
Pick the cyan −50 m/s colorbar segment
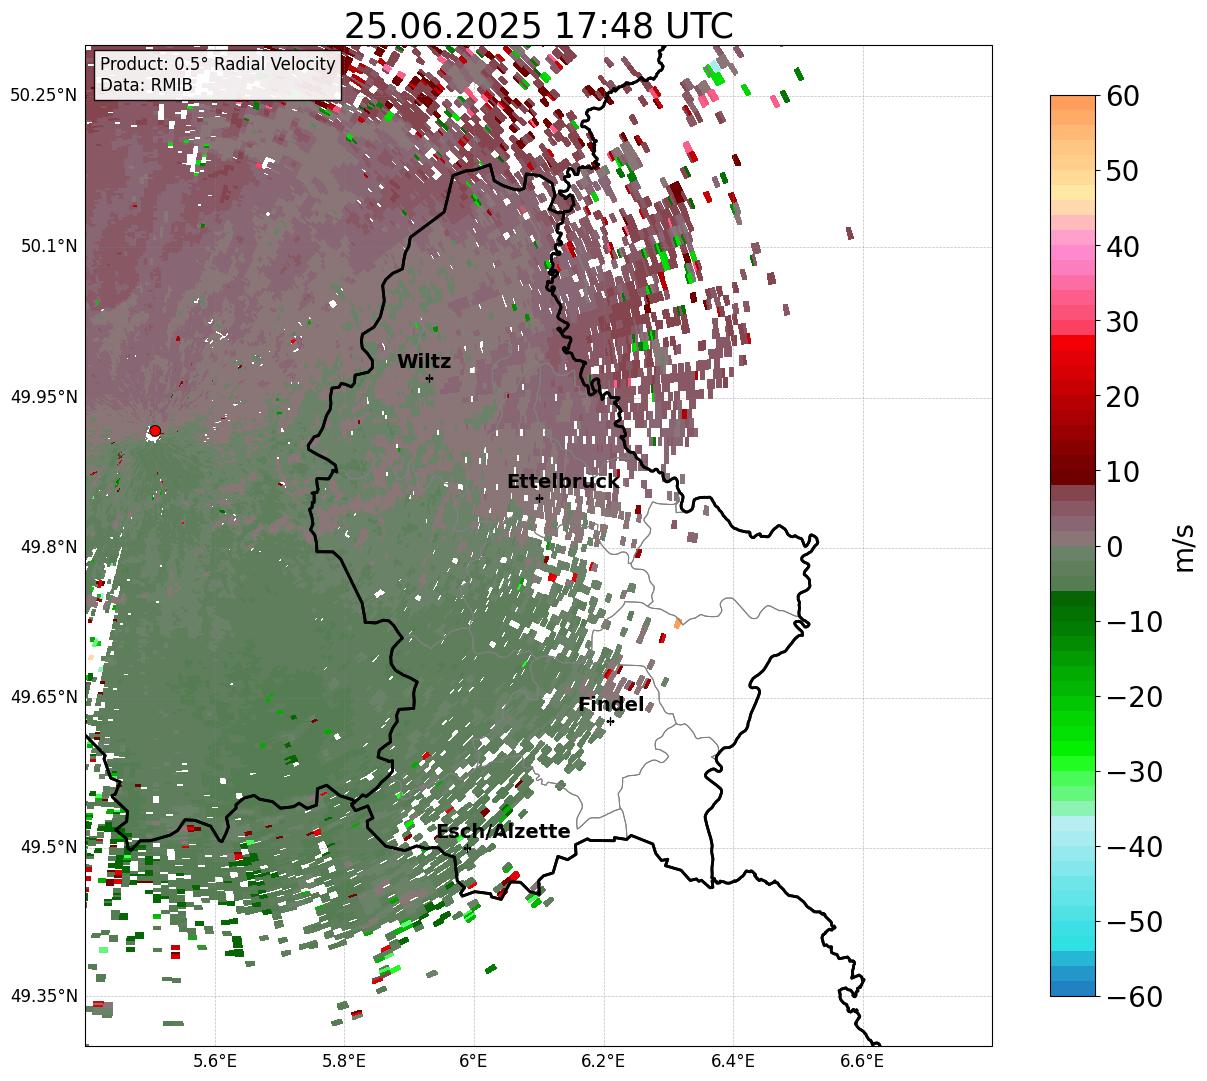point(1073,922)
